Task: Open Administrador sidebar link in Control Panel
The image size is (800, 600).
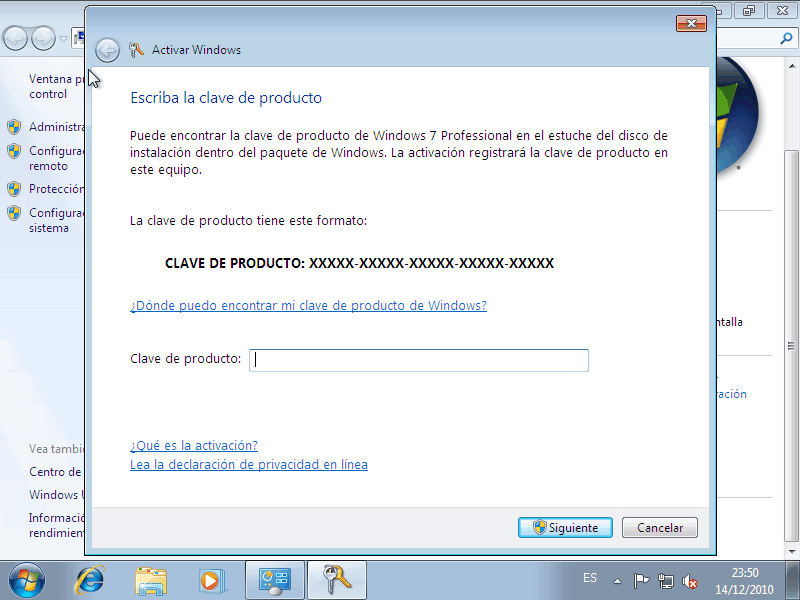Action: [57, 127]
